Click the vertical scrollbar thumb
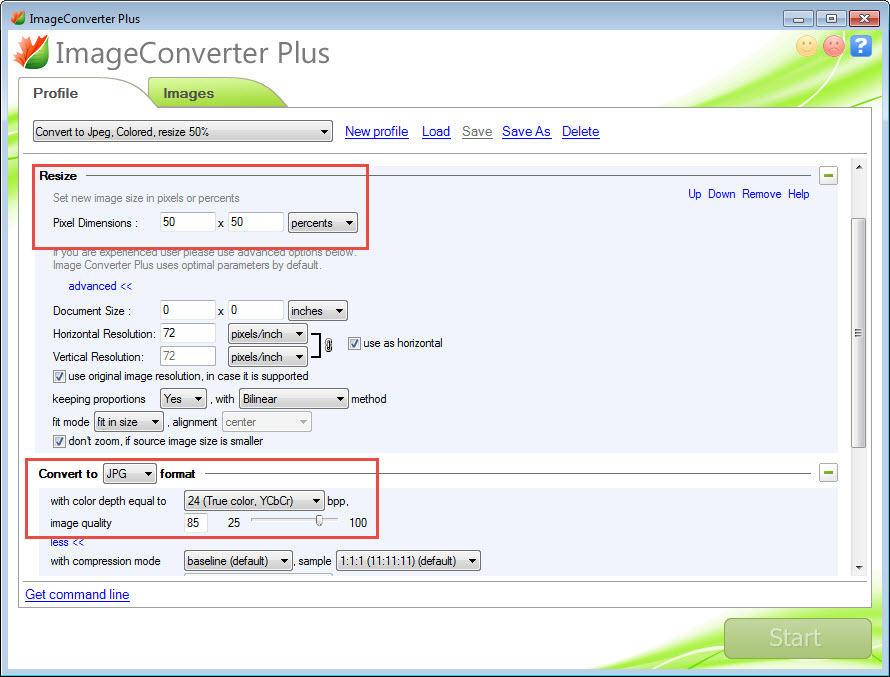The width and height of the screenshot is (890, 677). 859,333
